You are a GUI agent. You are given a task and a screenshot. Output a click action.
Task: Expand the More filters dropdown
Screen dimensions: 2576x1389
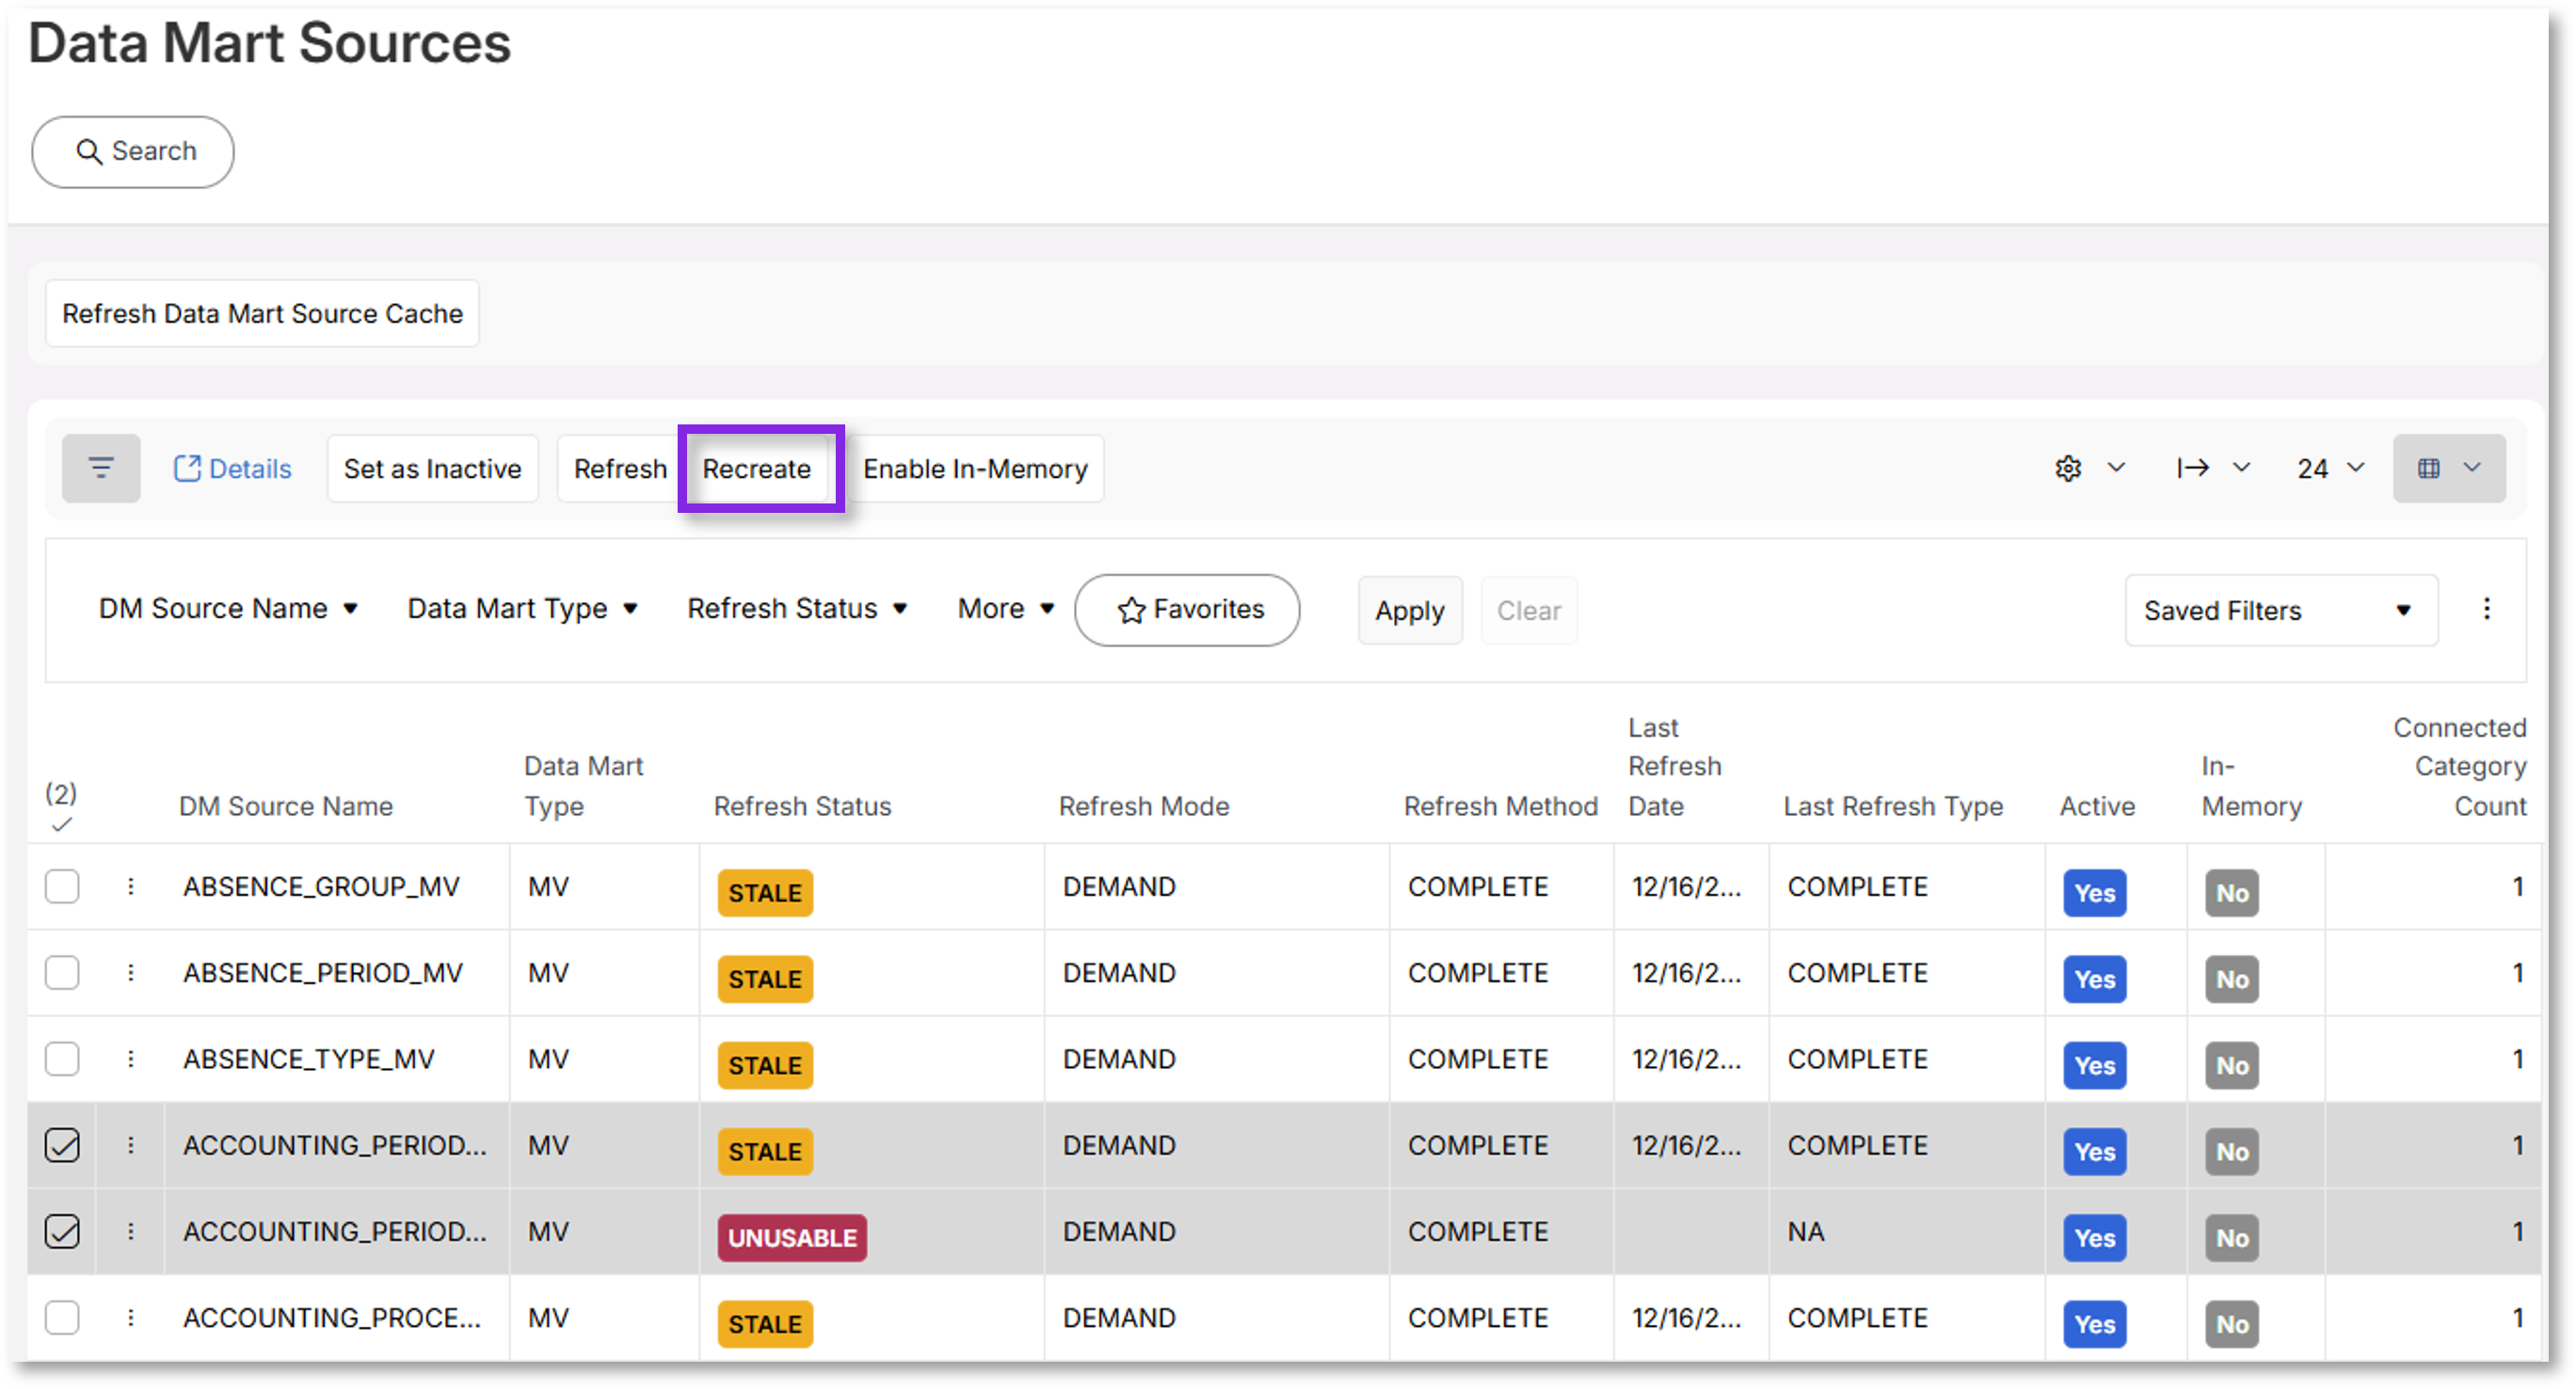(x=1006, y=608)
